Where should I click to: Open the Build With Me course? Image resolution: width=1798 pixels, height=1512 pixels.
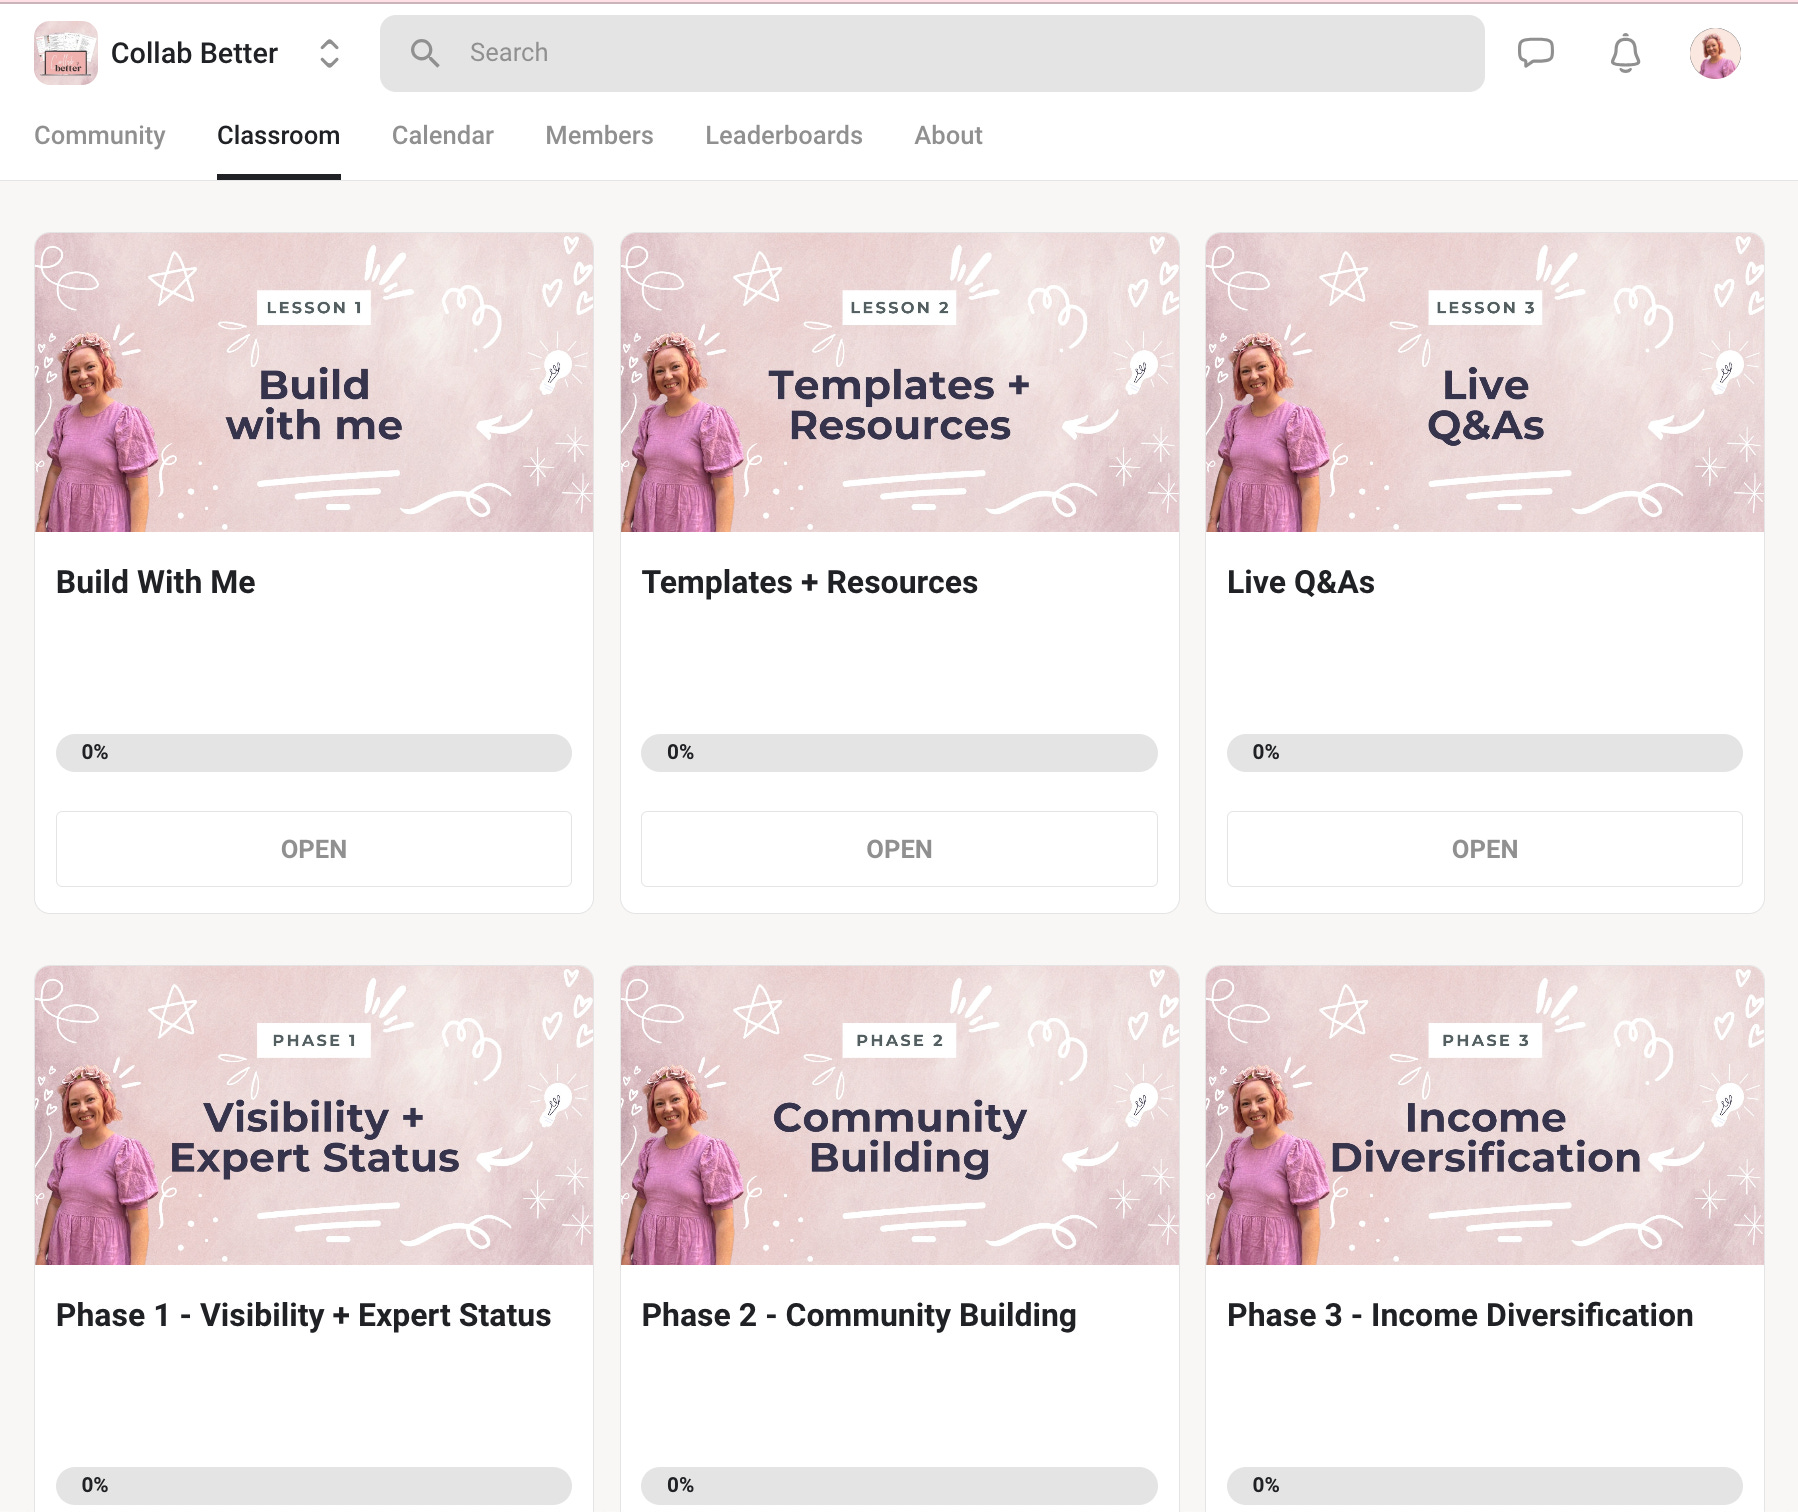coord(314,849)
